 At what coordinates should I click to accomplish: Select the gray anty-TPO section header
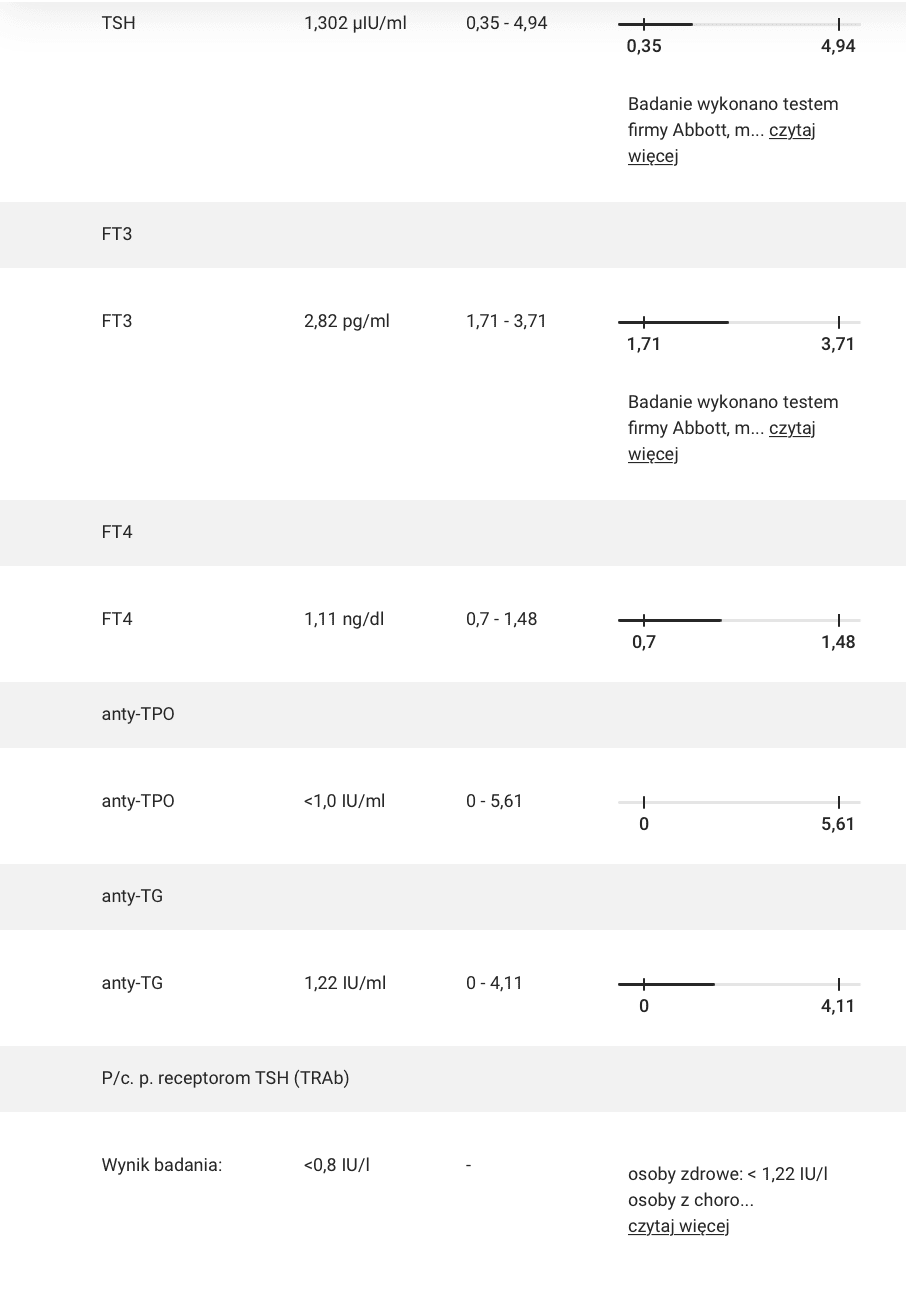(x=453, y=714)
